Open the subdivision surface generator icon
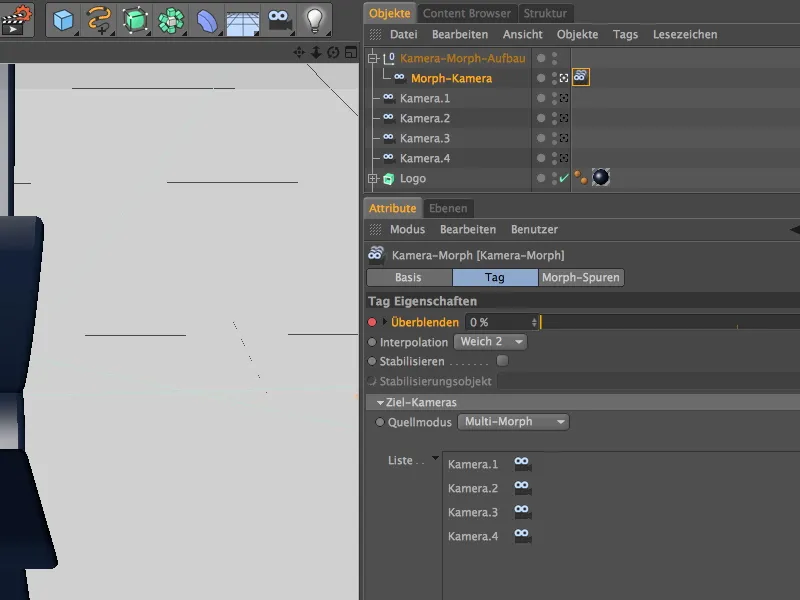This screenshot has height=600, width=800. [135, 20]
